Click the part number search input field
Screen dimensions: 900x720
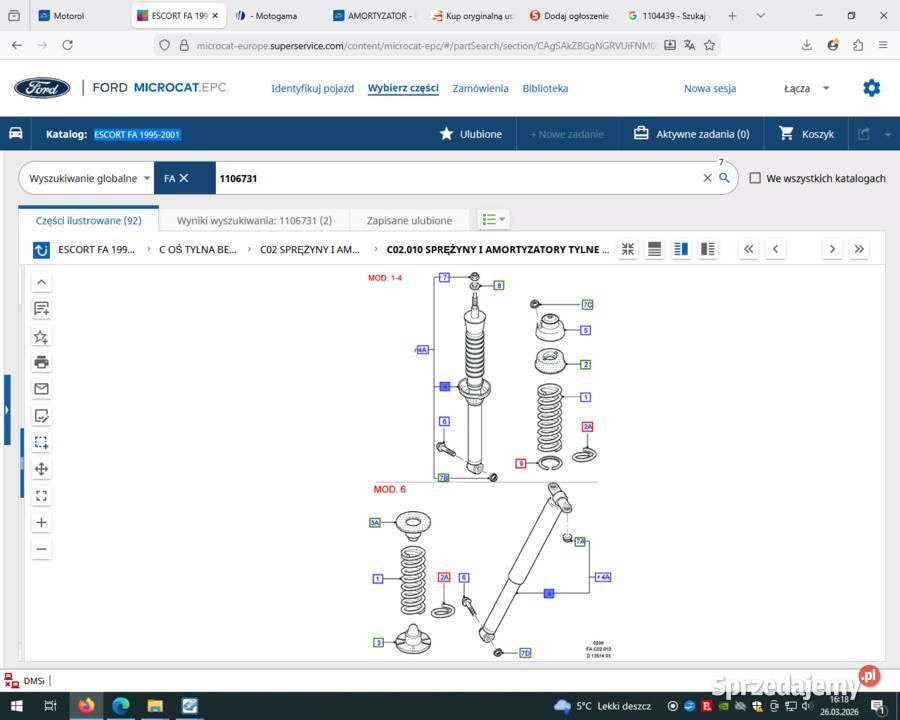[x=455, y=178]
